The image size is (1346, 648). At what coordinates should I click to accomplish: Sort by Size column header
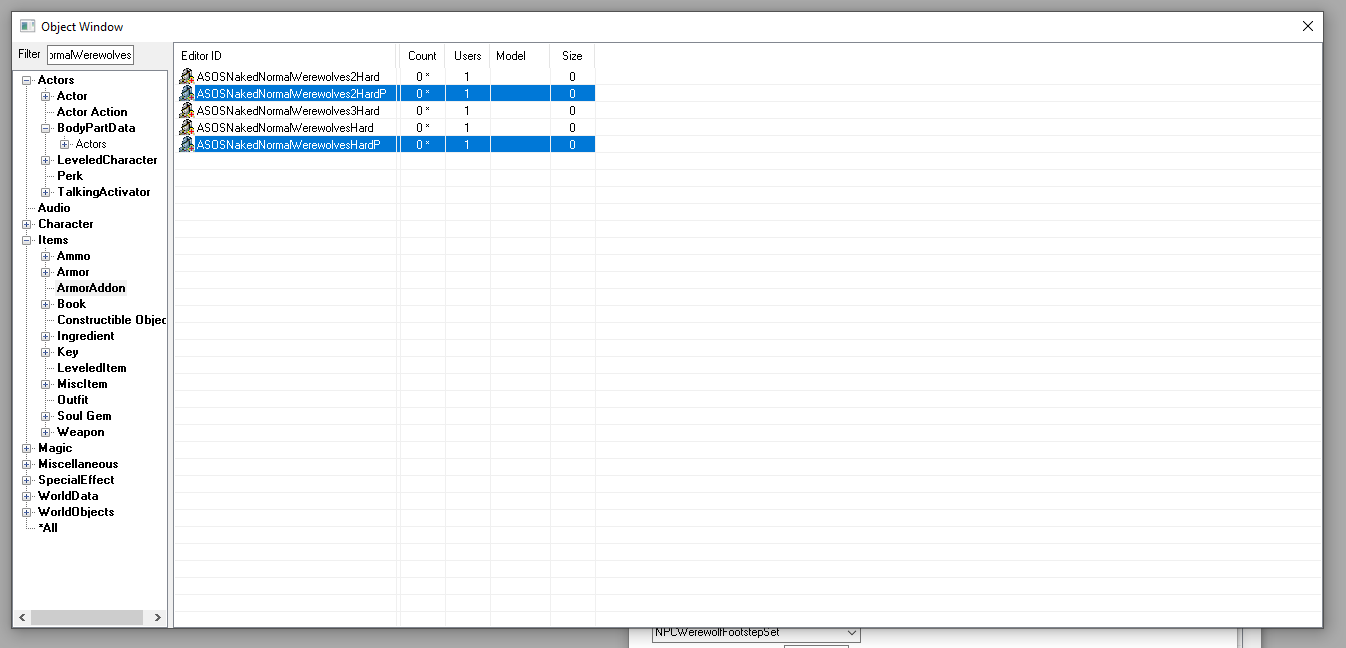572,56
